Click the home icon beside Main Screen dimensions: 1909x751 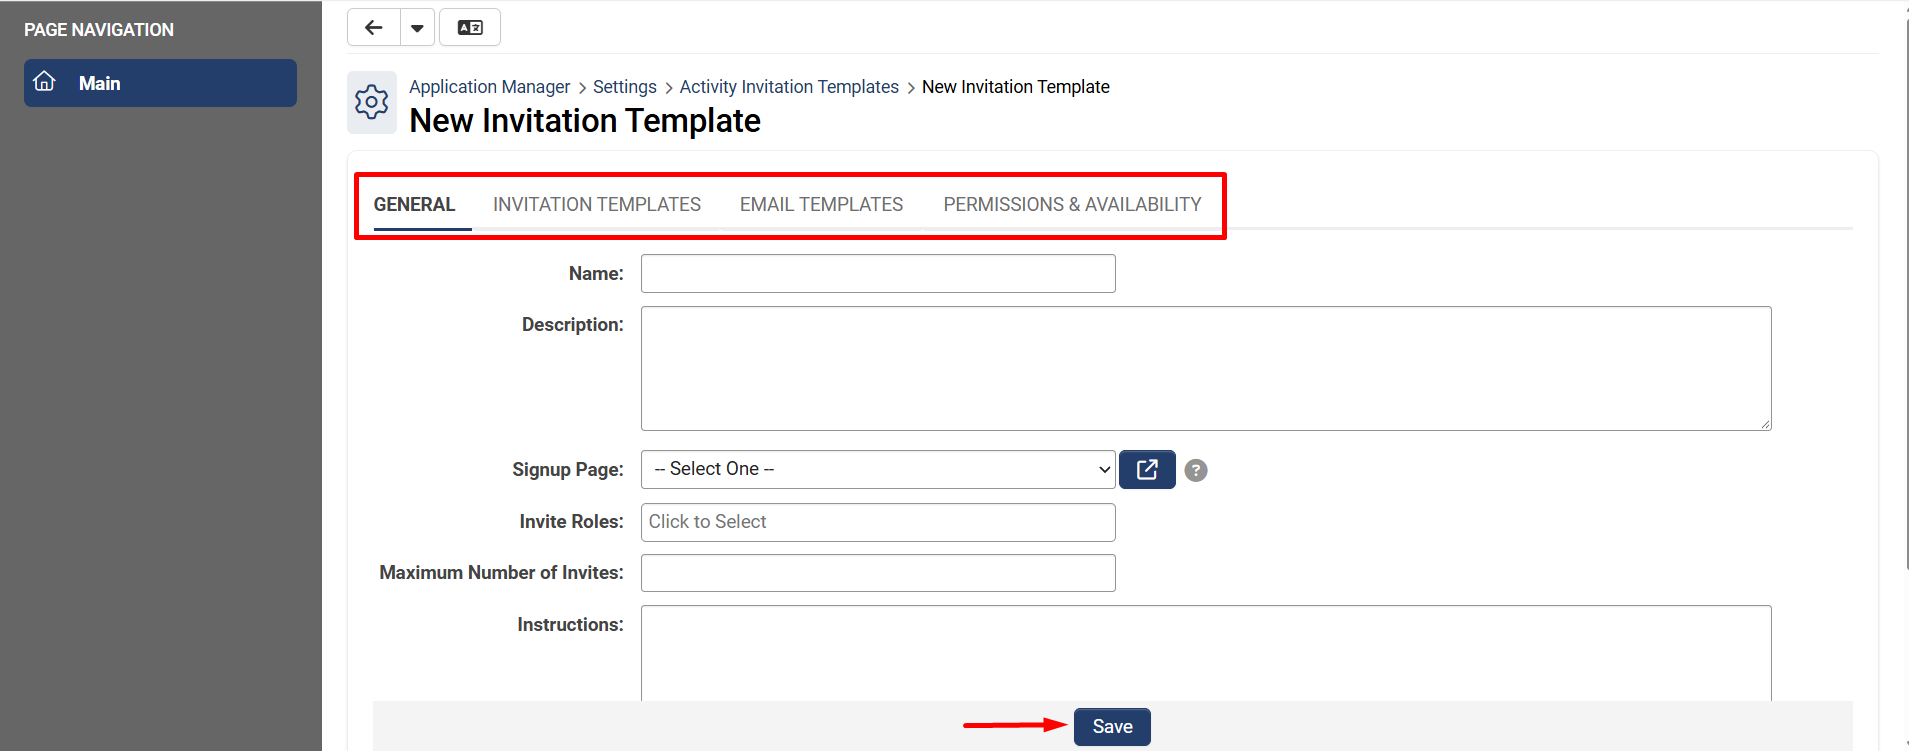pyautogui.click(x=45, y=82)
